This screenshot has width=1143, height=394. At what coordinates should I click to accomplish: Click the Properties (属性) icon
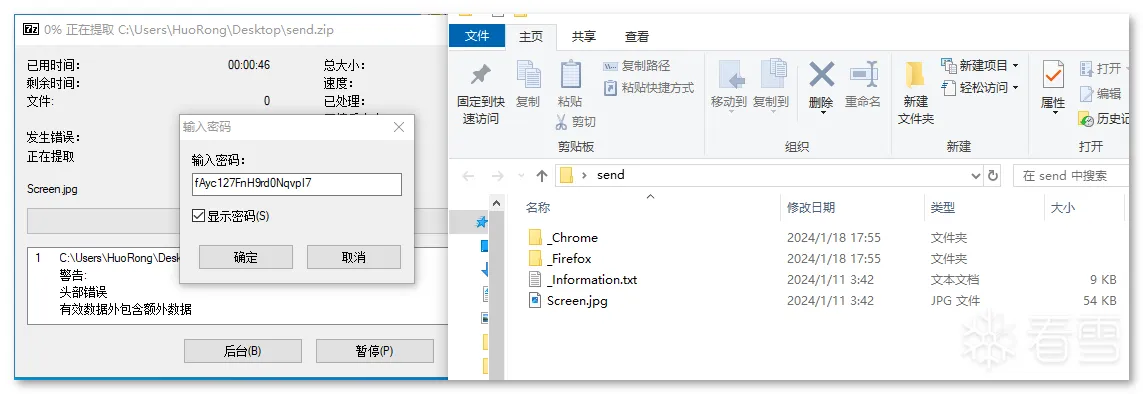(1053, 75)
